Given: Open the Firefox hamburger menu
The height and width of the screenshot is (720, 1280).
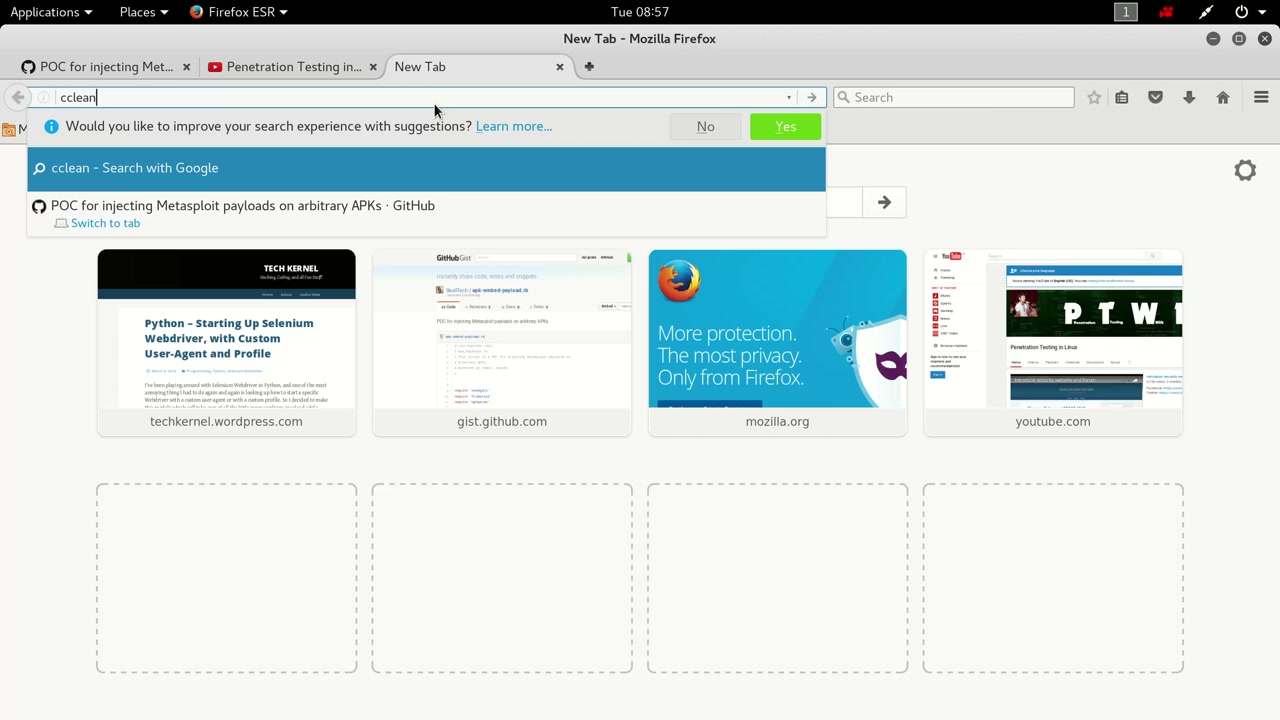Looking at the screenshot, I should pyautogui.click(x=1261, y=97).
